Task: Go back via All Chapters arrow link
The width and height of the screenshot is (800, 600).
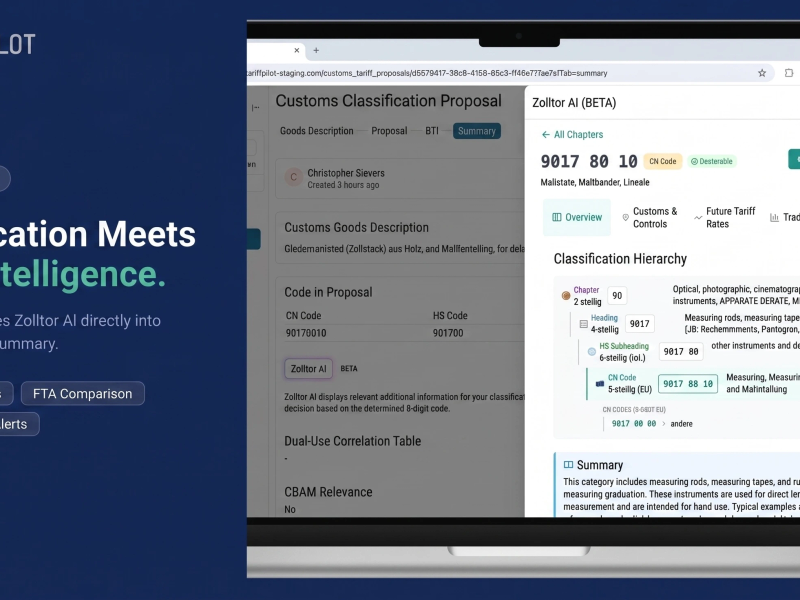Action: coord(572,135)
